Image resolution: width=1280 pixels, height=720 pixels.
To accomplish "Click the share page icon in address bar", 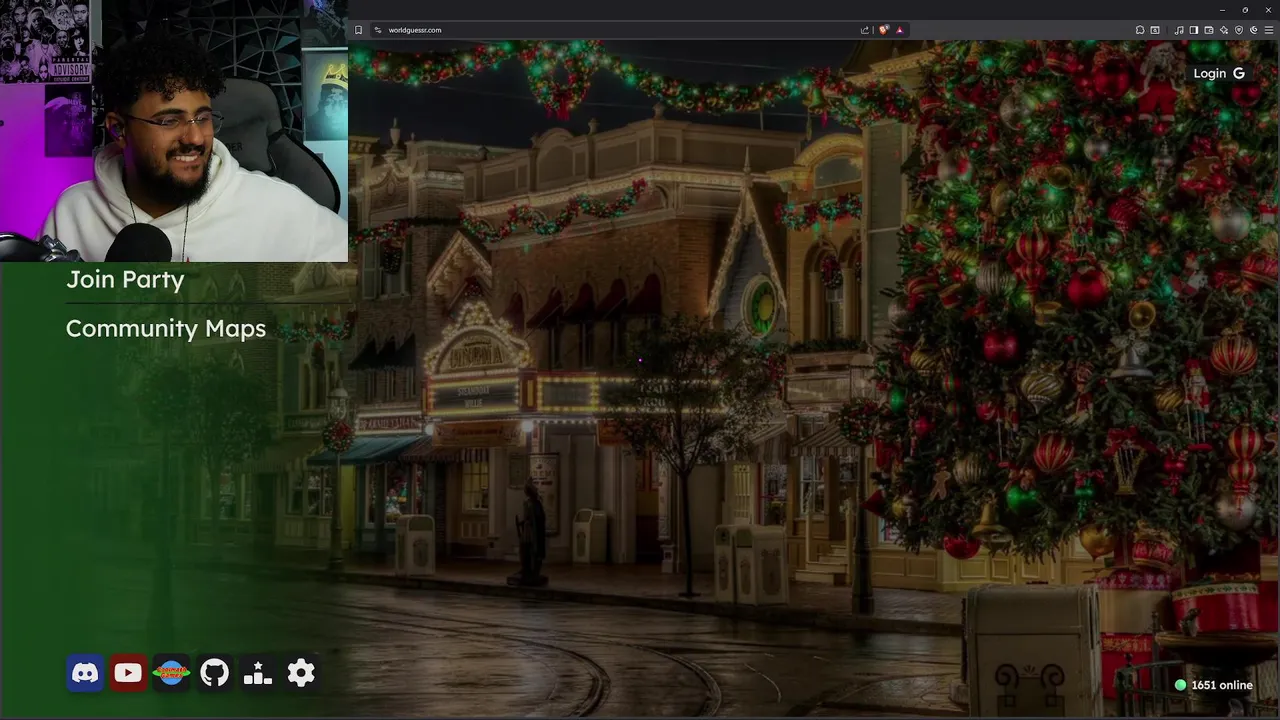I will point(865,30).
